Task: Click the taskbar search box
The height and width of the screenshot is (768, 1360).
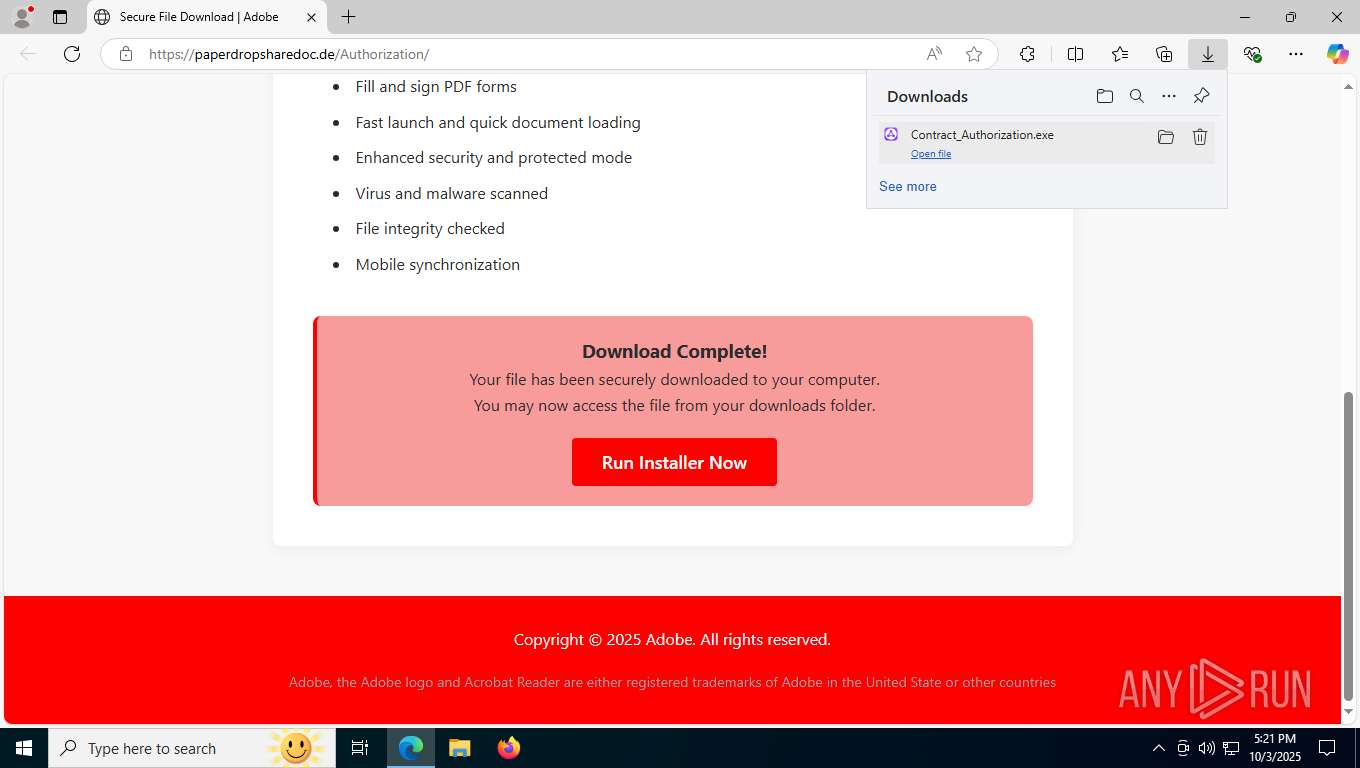Action: point(192,748)
